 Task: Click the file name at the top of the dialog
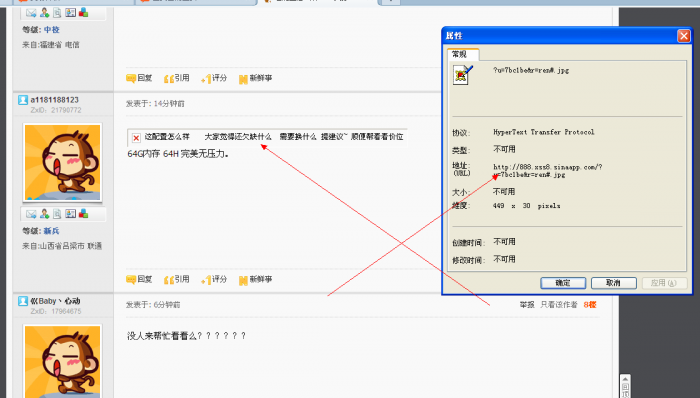[x=531, y=70]
